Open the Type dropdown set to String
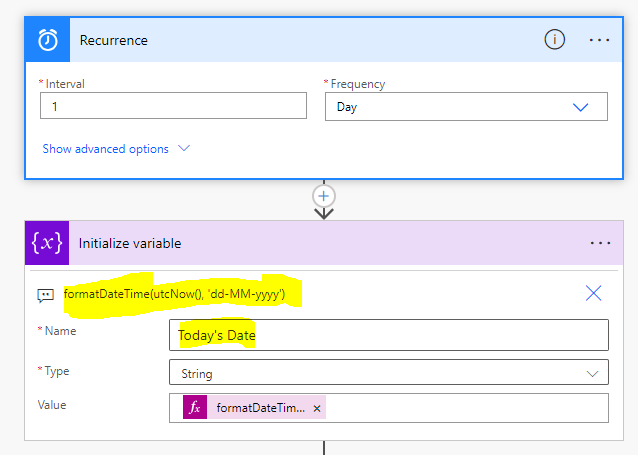Screen dimensions: 638x455 pyautogui.click(x=388, y=373)
